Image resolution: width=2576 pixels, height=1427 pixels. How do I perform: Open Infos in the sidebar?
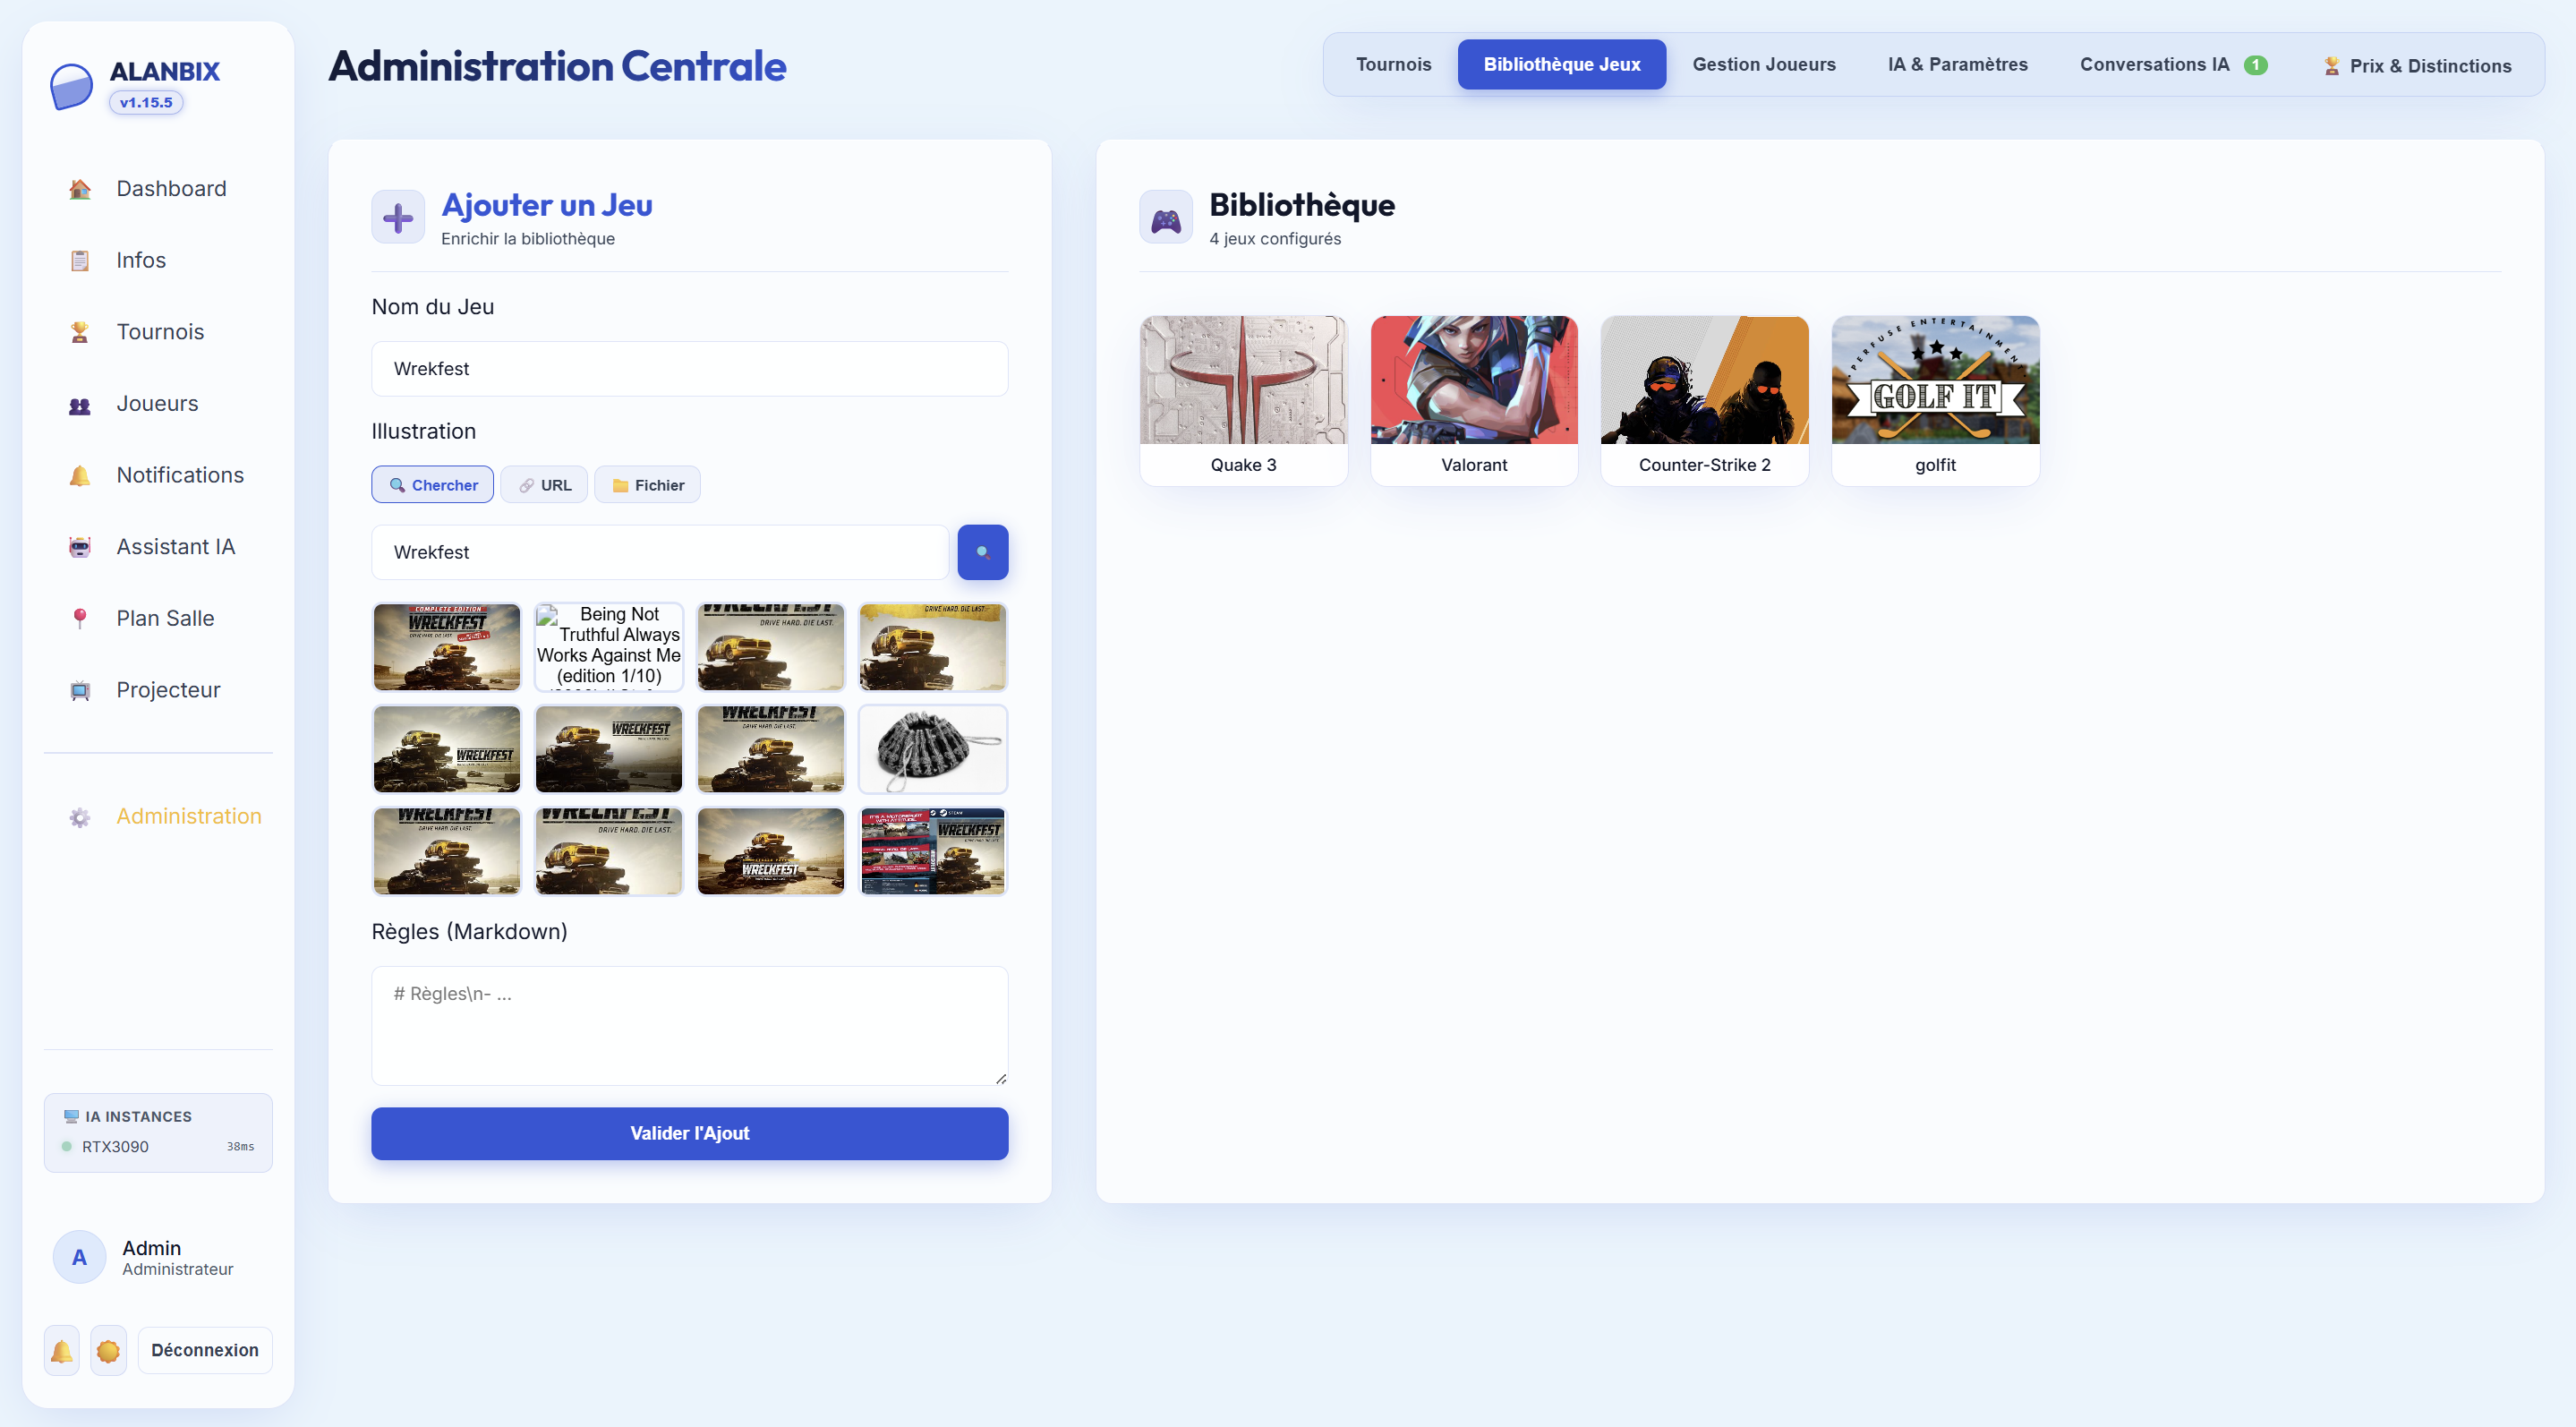coord(158,261)
